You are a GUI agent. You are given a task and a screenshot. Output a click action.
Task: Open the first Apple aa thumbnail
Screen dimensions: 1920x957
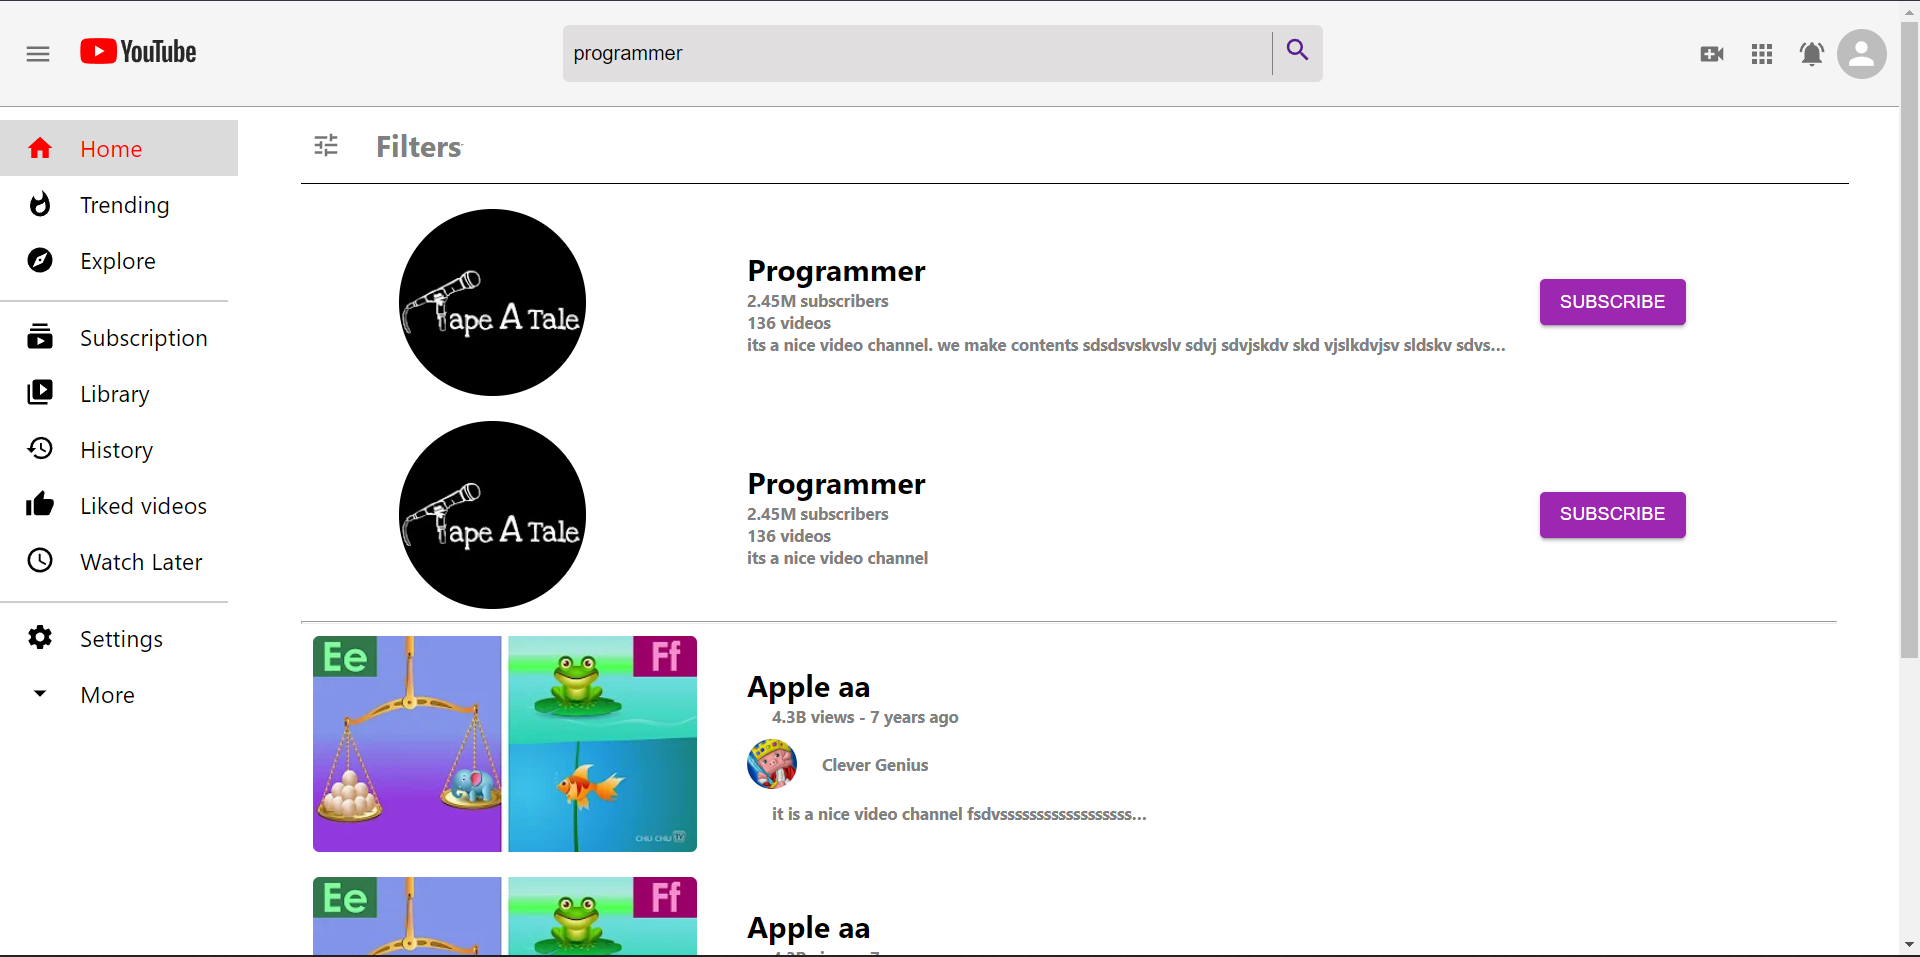504,743
